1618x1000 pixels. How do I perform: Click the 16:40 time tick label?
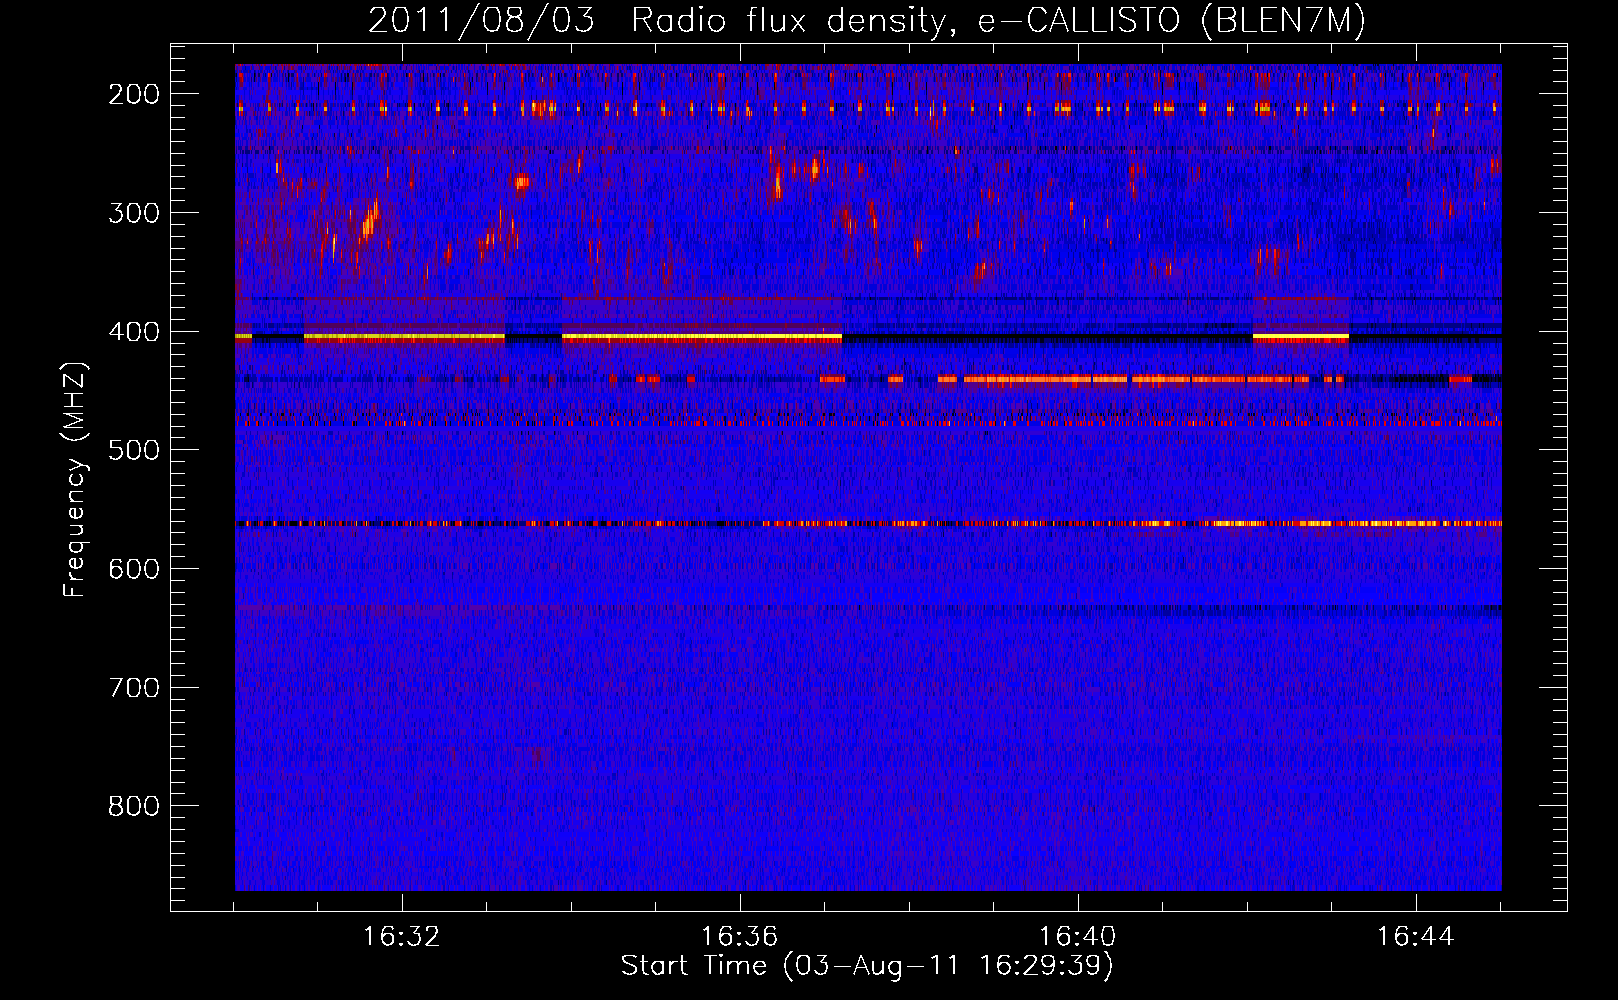point(1077,937)
